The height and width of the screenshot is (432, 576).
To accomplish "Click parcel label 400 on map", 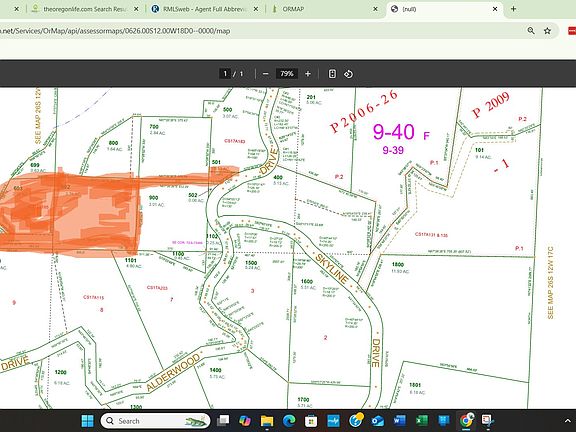I will pyautogui.click(x=278, y=177).
